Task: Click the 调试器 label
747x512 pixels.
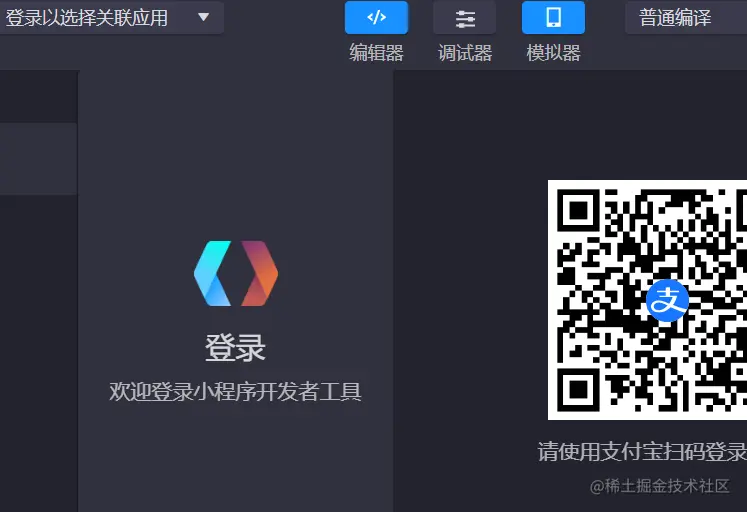Action: tap(465, 52)
